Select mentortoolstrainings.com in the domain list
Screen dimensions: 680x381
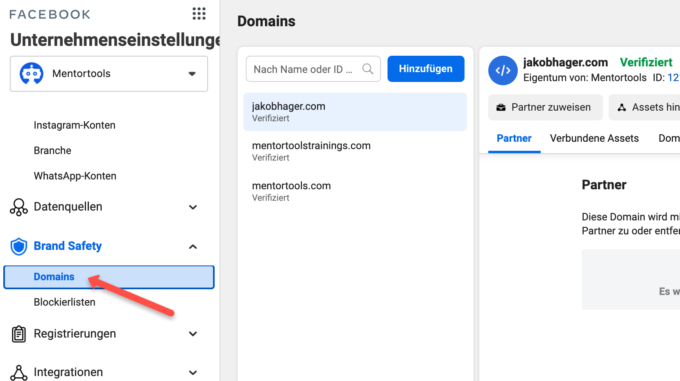point(355,151)
